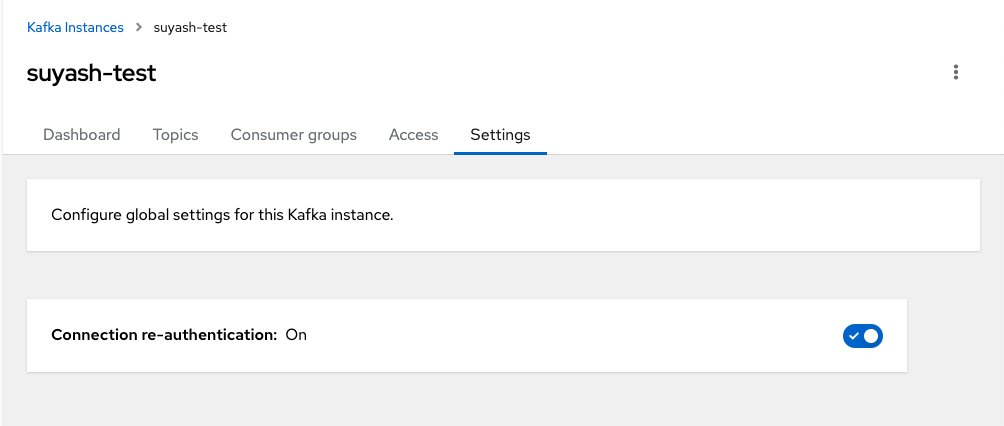Open the kebab actions menu for suyash-test
Image resolution: width=1004 pixels, height=426 pixels.
pos(956,72)
